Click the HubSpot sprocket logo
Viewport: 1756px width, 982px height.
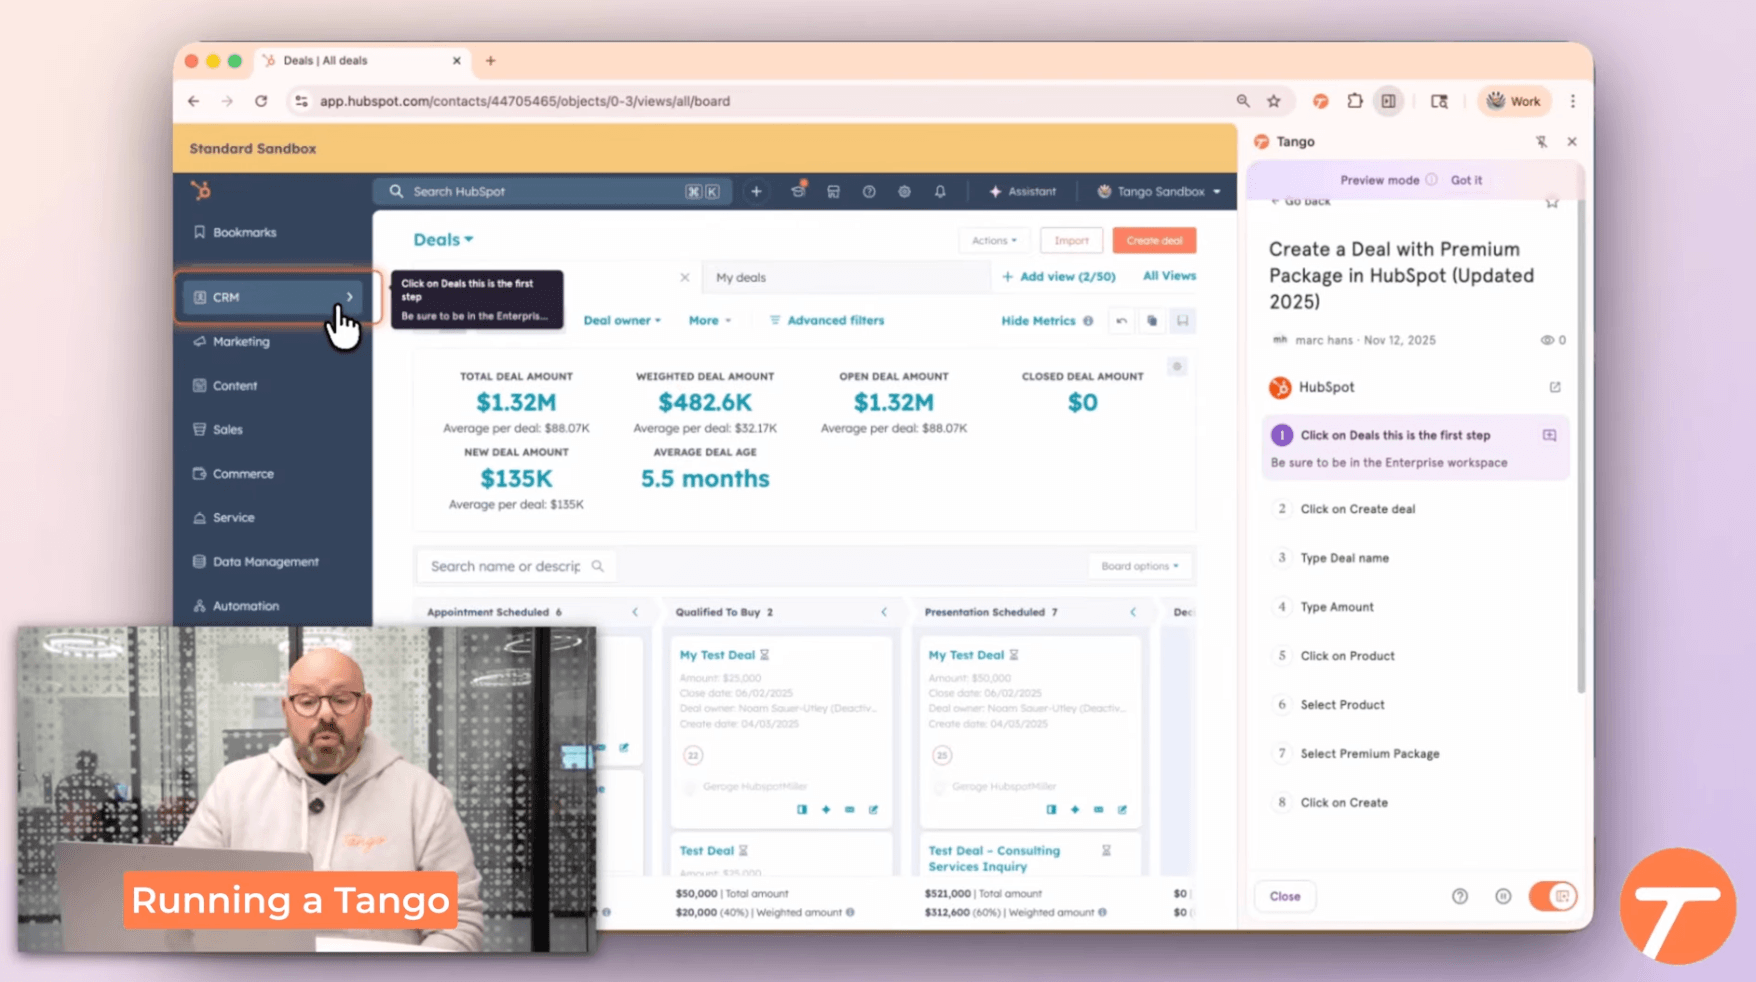click(x=201, y=190)
